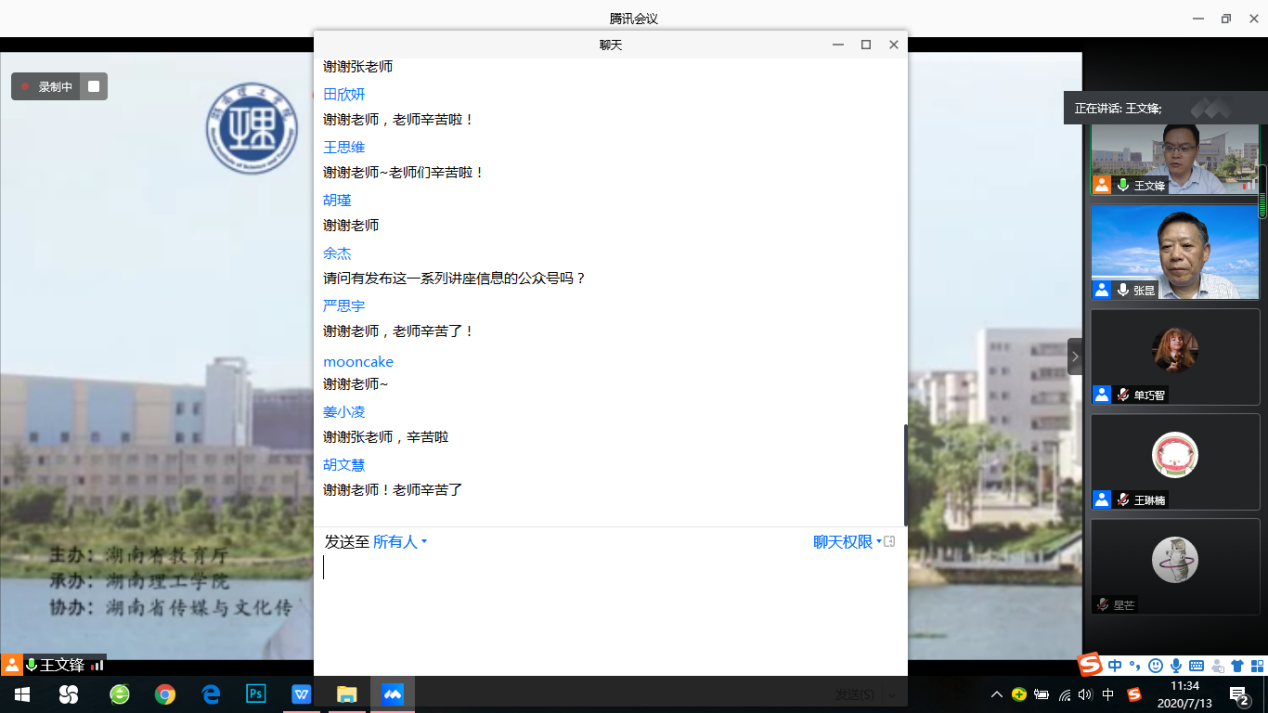This screenshot has height=713, width=1268.
Task: Click the chat message input field
Action: (x=610, y=600)
